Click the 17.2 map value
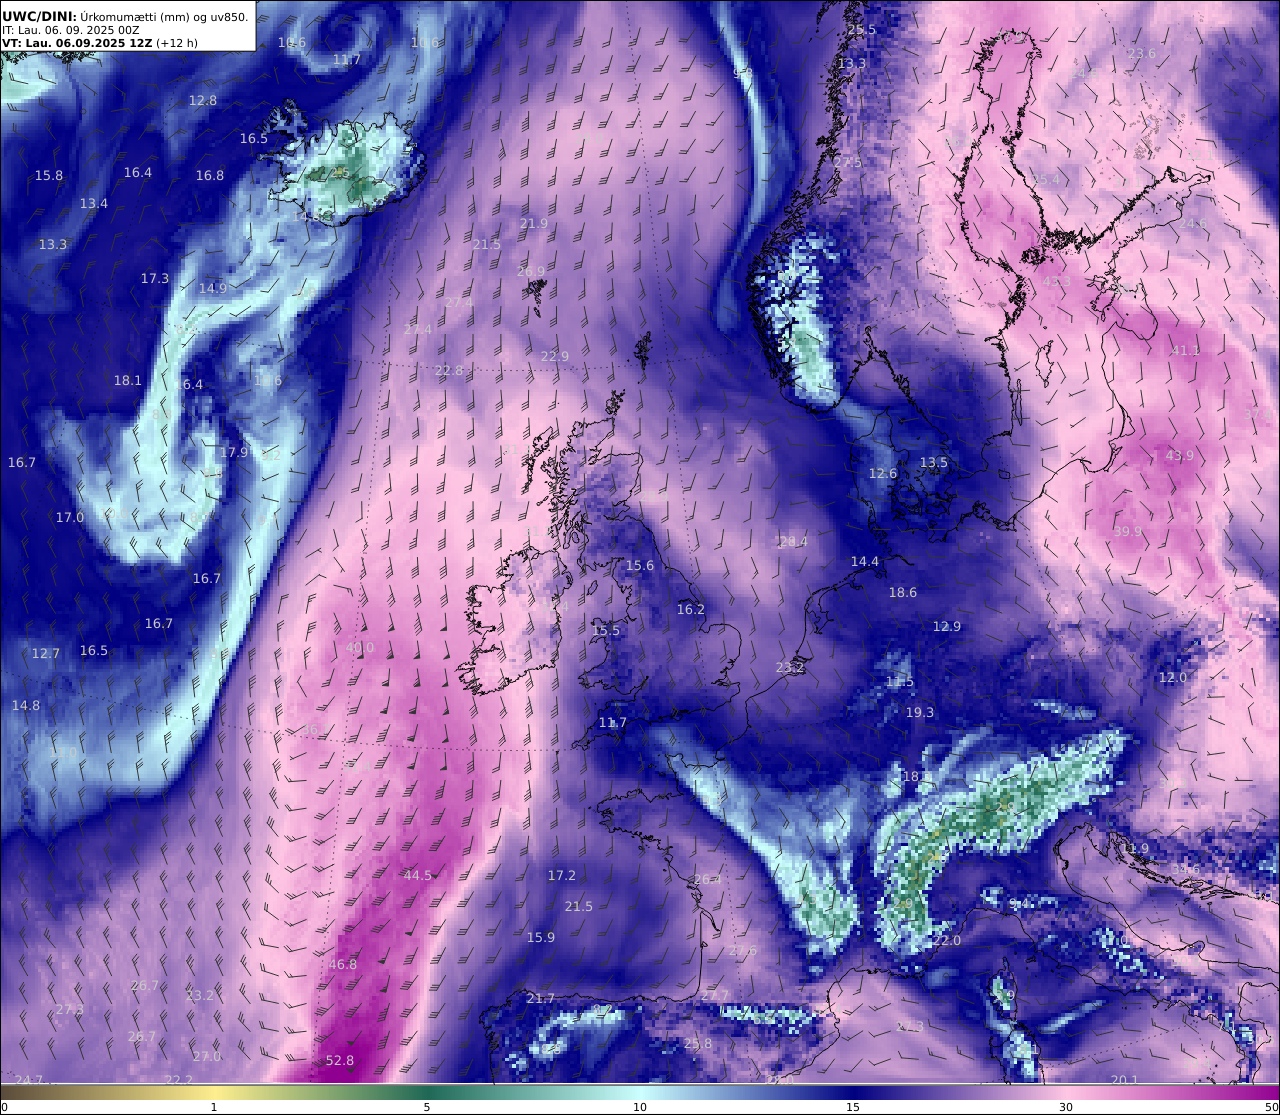1280x1115 pixels. tap(562, 875)
